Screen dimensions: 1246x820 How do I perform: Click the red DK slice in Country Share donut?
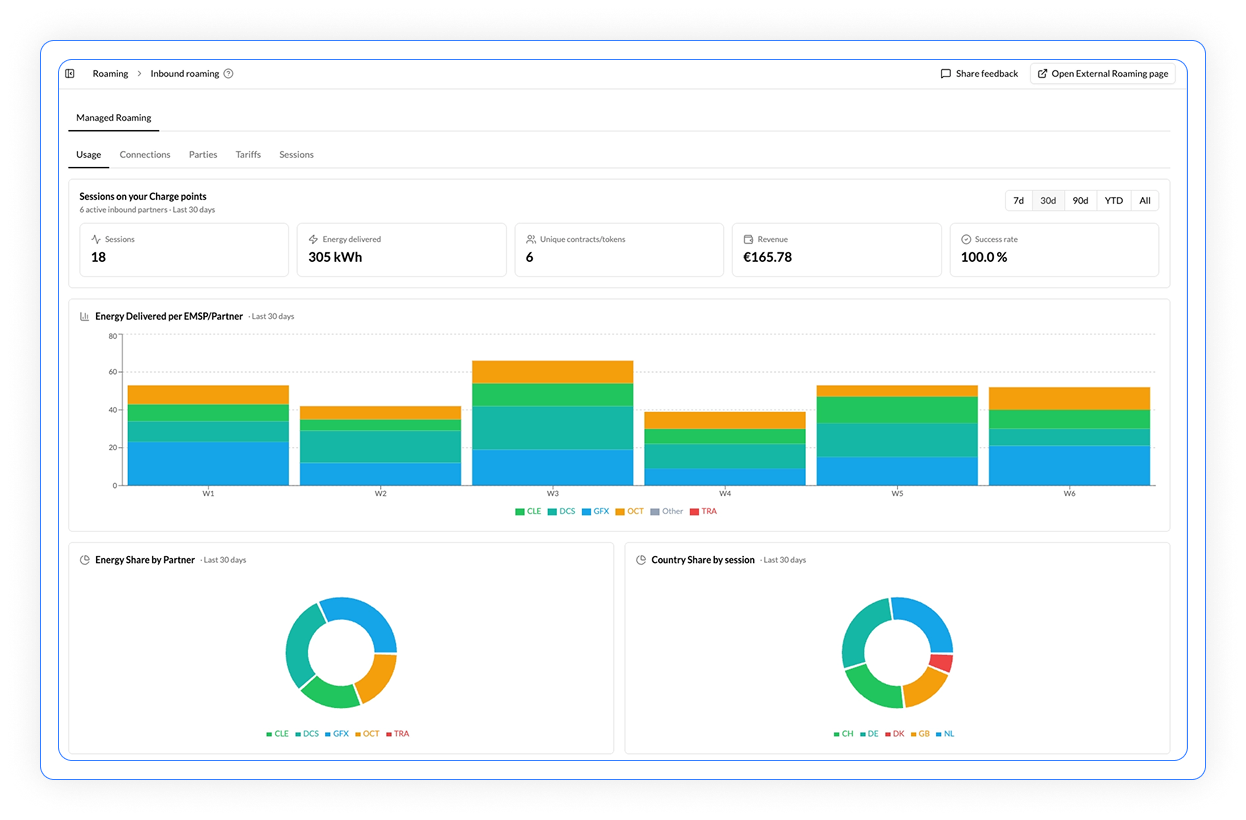point(941,662)
